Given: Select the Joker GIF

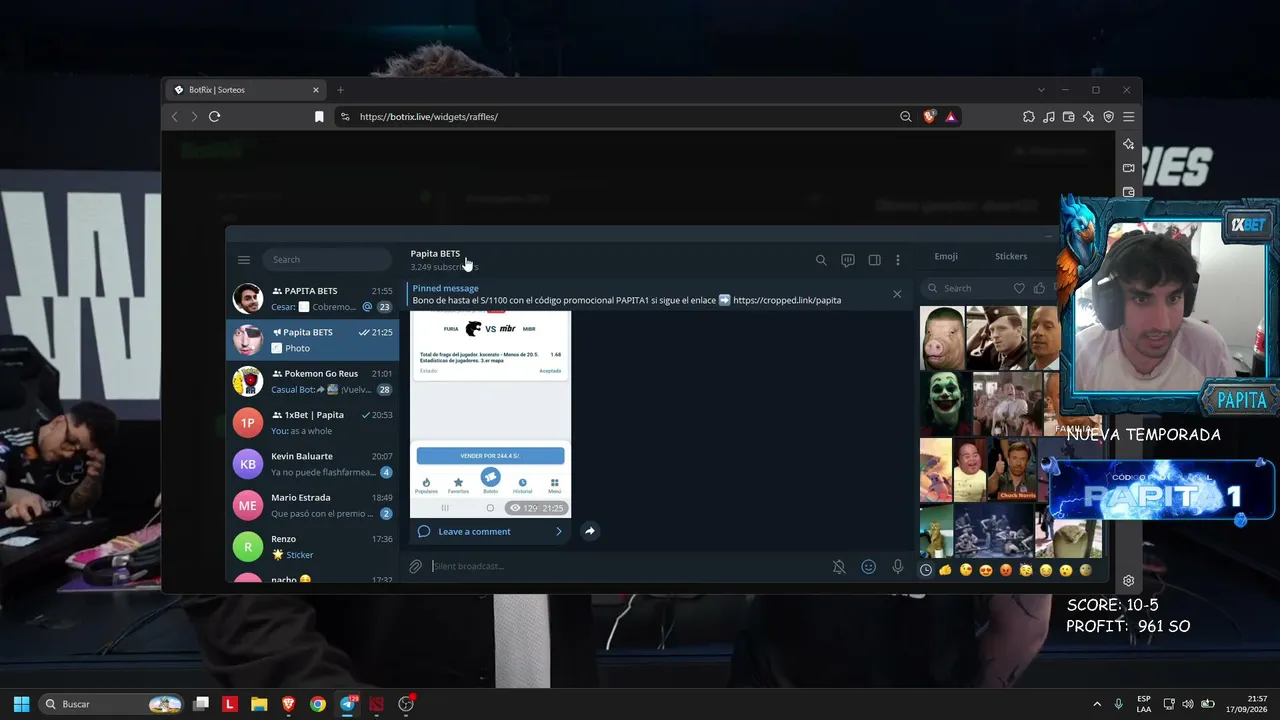Looking at the screenshot, I should coord(945,404).
